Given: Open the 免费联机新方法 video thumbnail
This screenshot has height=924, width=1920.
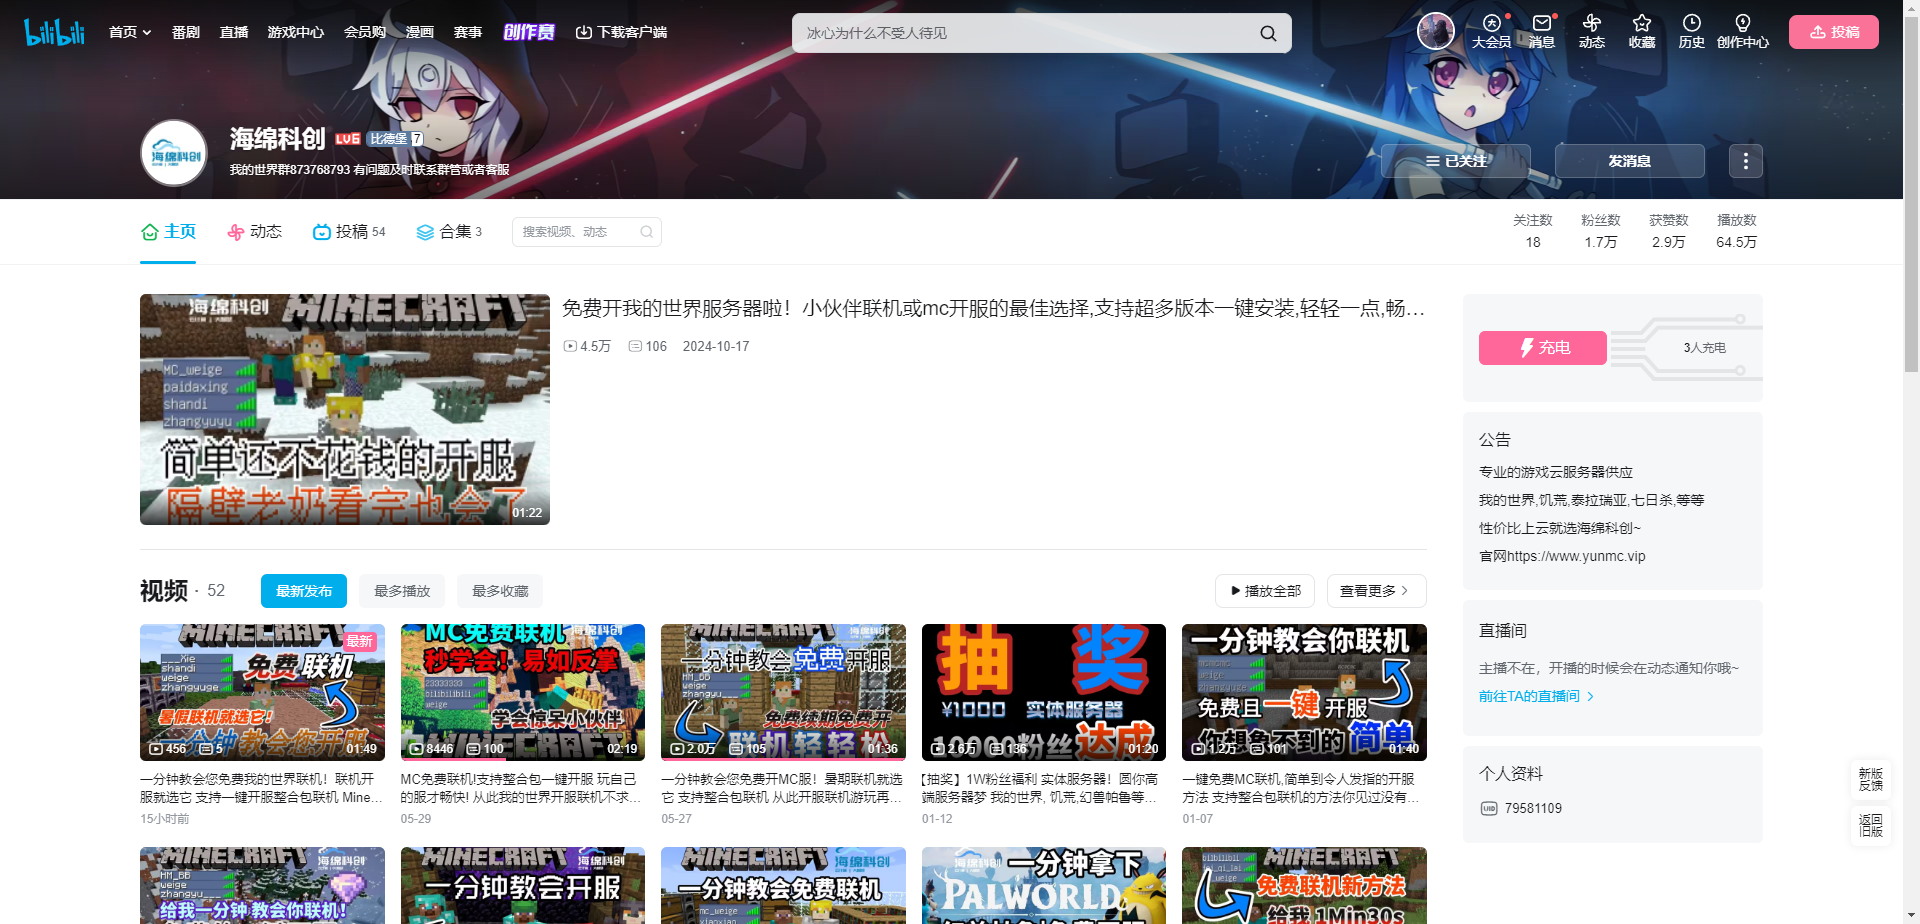Looking at the screenshot, I should [x=1304, y=886].
